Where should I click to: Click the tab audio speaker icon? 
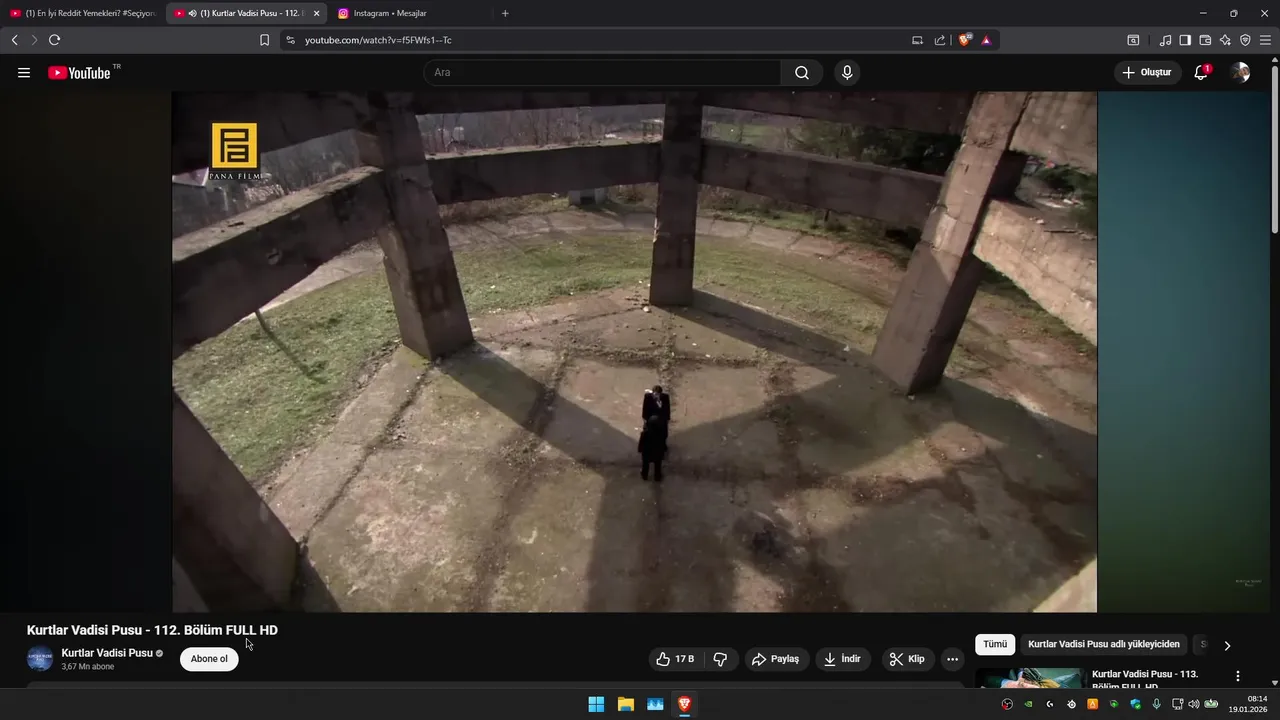tap(192, 13)
